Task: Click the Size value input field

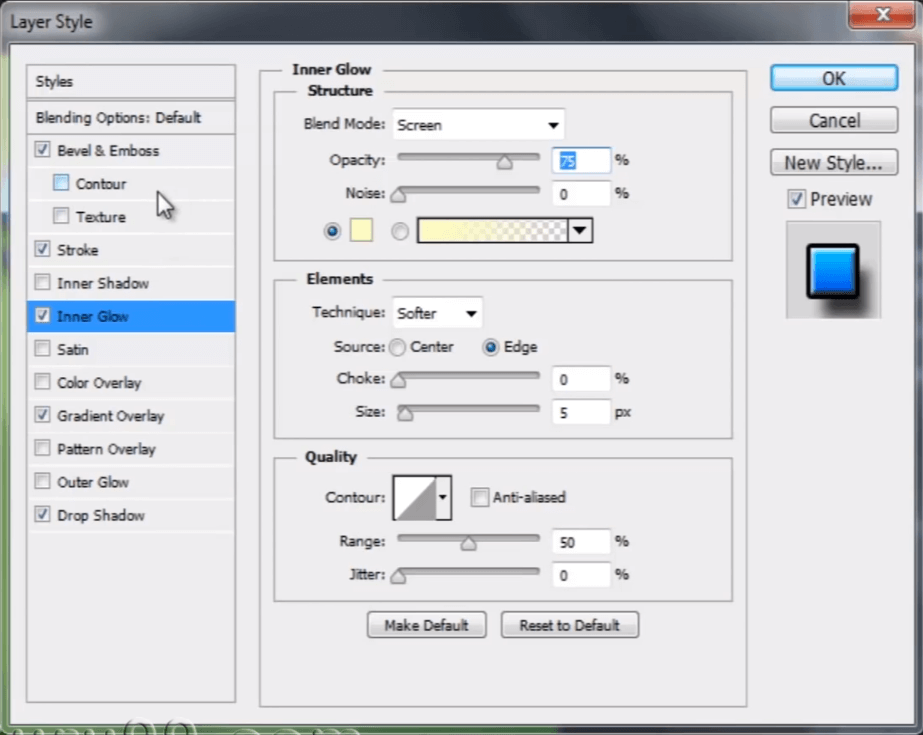Action: pyautogui.click(x=580, y=411)
